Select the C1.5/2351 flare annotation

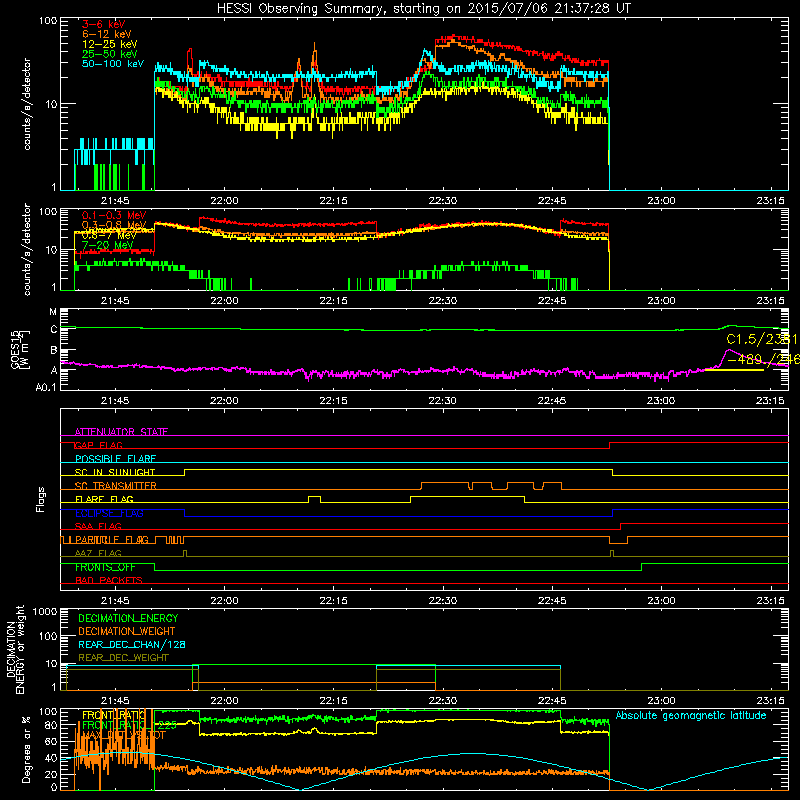click(x=762, y=339)
